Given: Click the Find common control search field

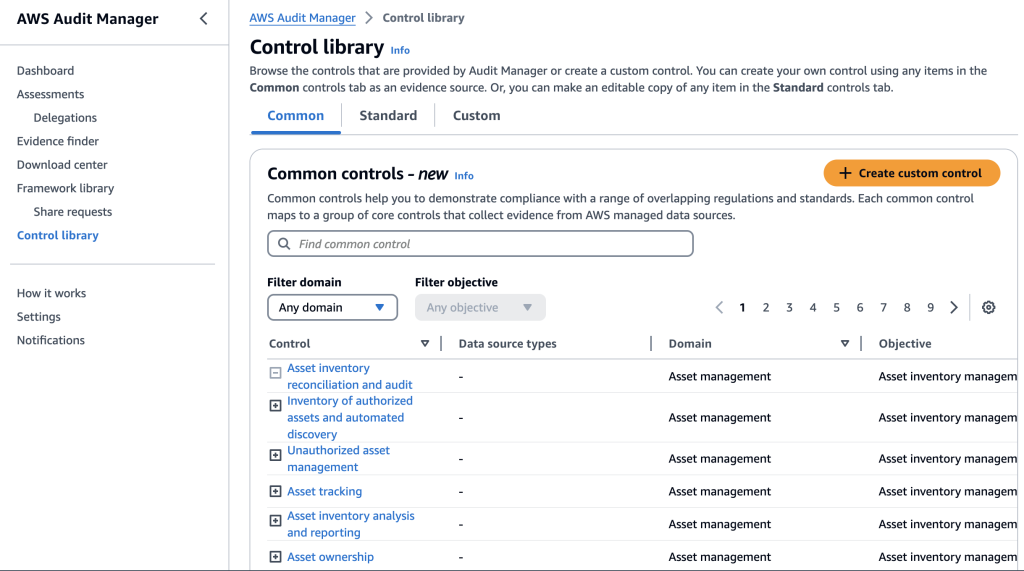Looking at the screenshot, I should [x=480, y=244].
